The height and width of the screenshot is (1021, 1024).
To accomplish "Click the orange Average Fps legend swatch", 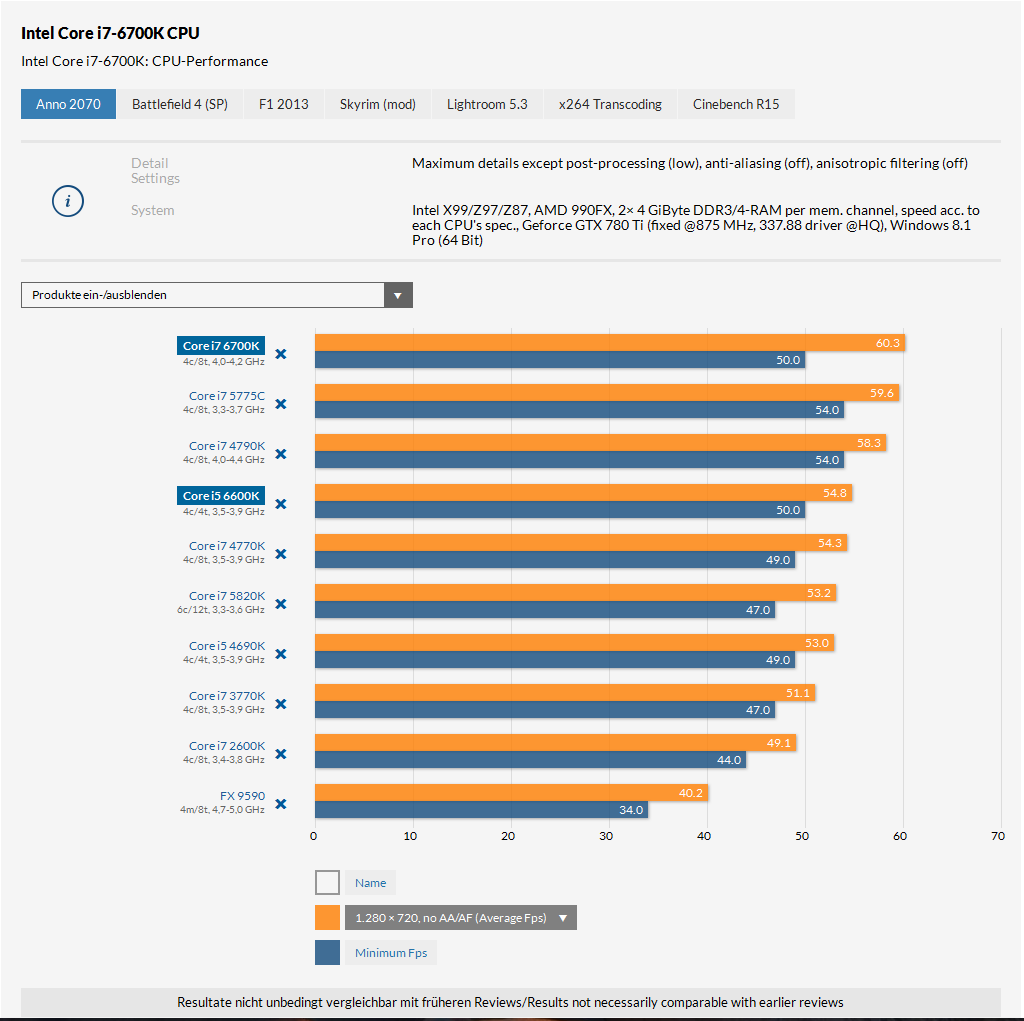I will coord(327,918).
